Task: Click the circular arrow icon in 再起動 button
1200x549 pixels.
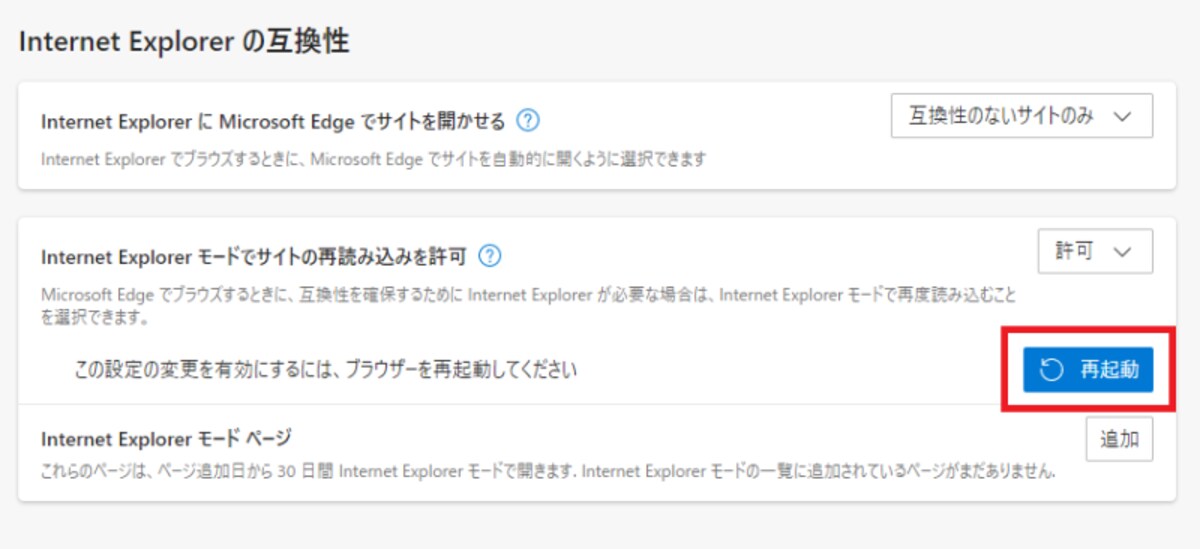Action: [x=1051, y=370]
